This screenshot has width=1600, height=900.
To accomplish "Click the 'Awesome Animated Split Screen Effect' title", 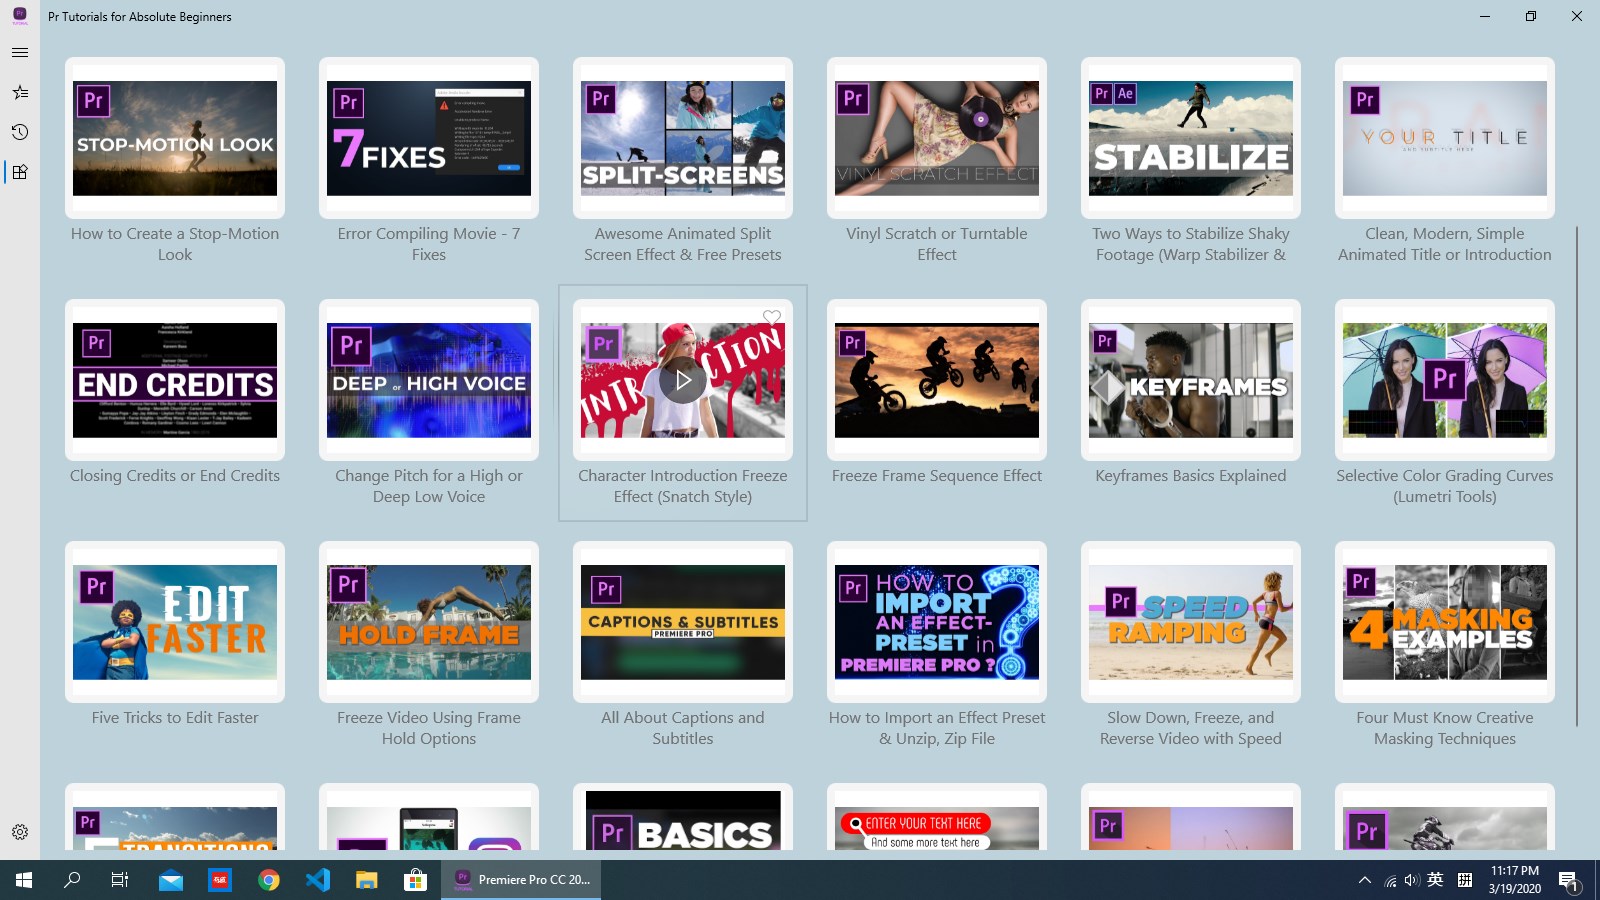I will click(x=683, y=244).
